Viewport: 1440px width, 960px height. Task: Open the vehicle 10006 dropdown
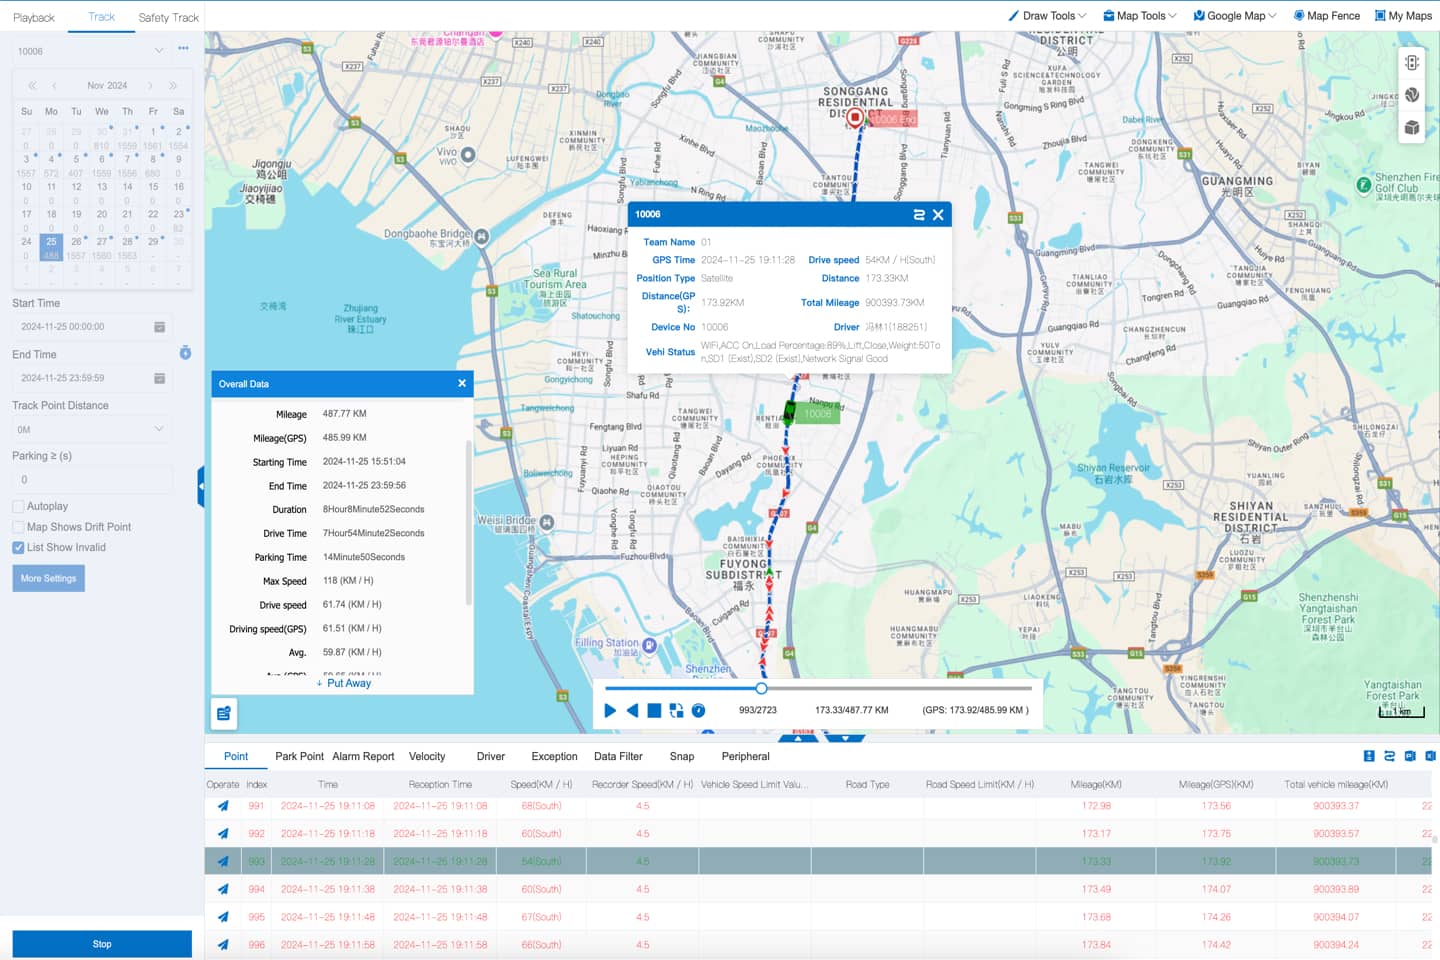pos(90,51)
